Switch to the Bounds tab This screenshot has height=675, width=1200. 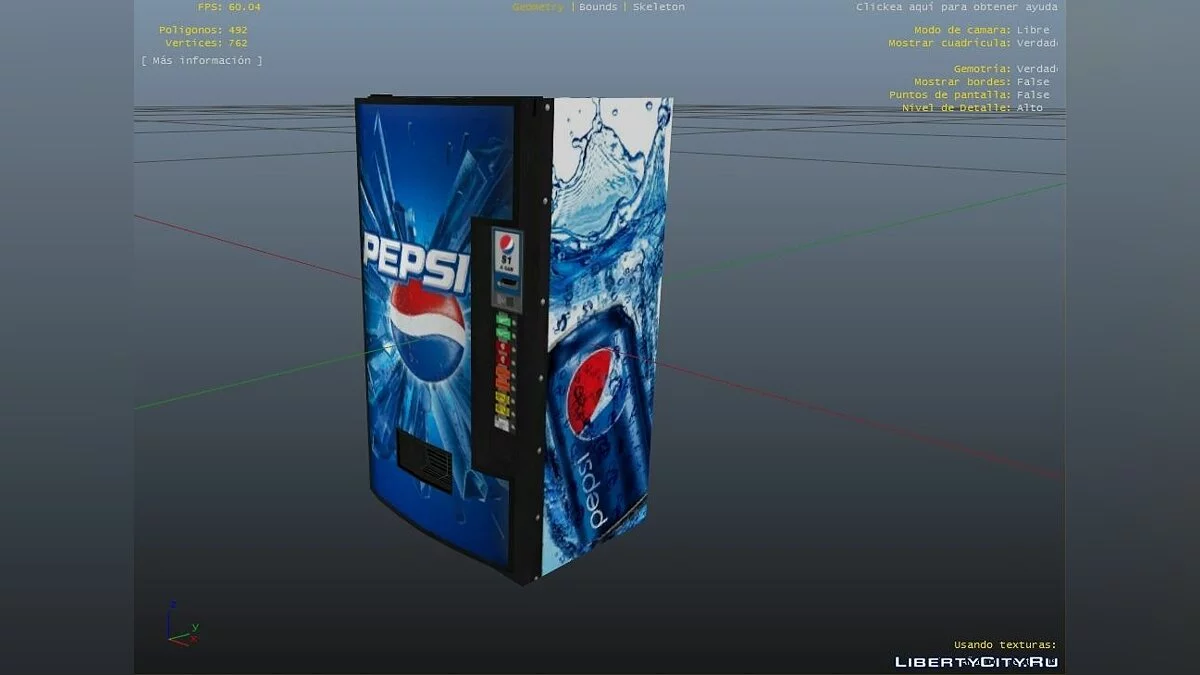598,7
